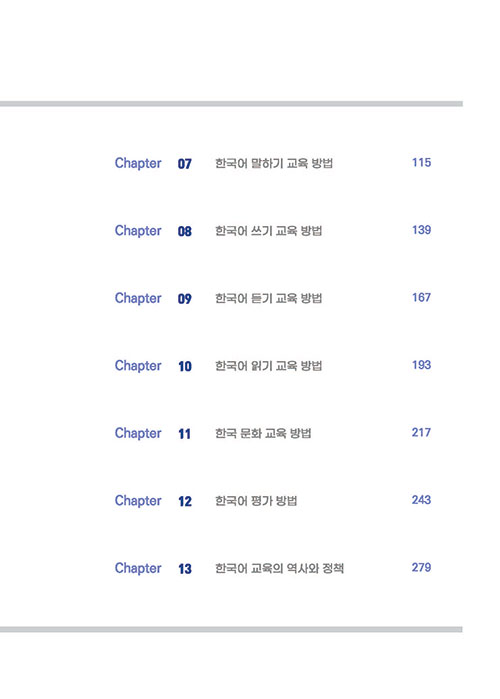
Task: Open the title 한국어 쓰기 교육 방법
Action: click(268, 231)
